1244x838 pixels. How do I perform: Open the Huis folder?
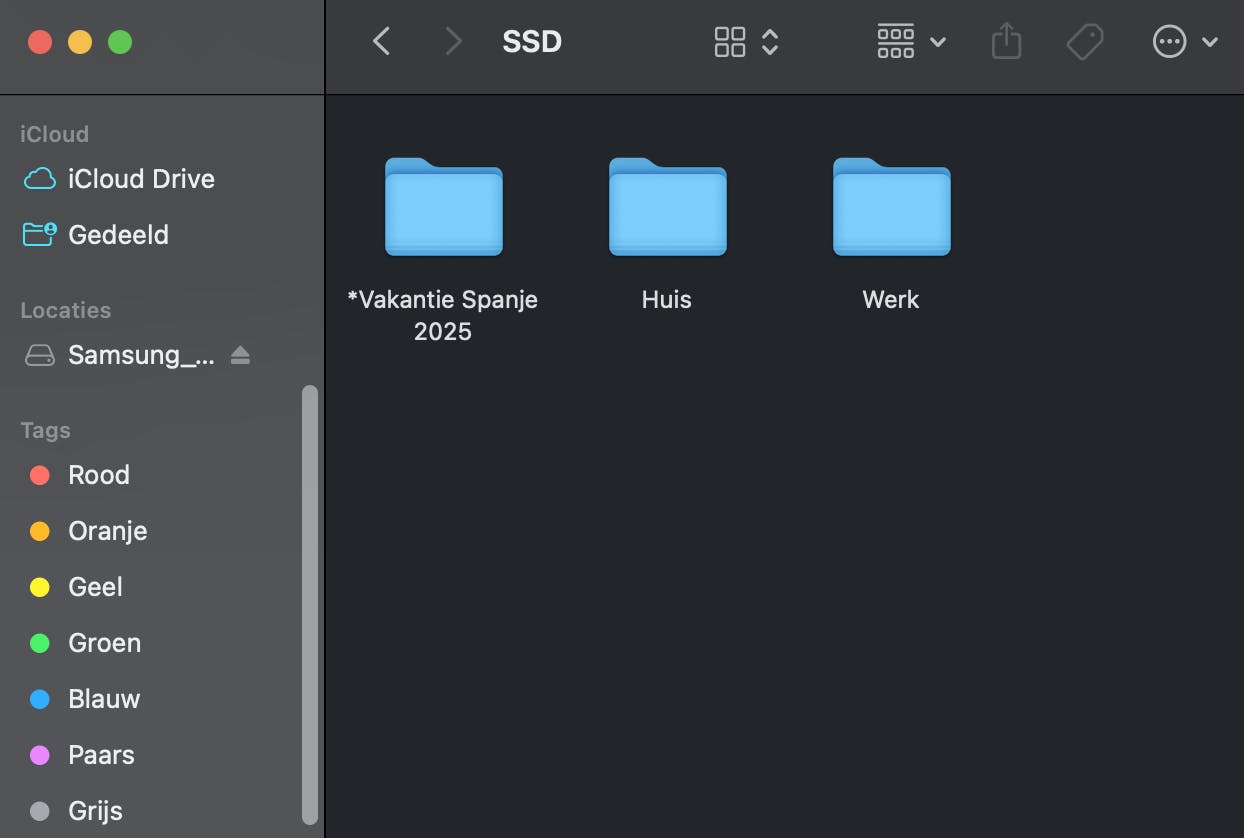point(667,207)
